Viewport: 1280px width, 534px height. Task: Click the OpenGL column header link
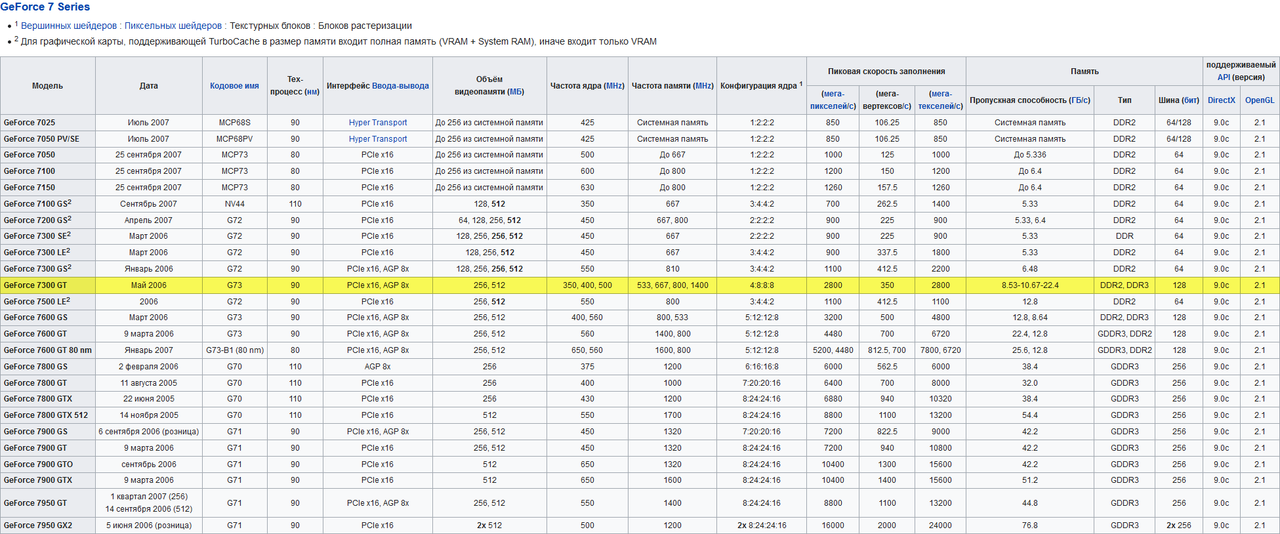point(1259,100)
